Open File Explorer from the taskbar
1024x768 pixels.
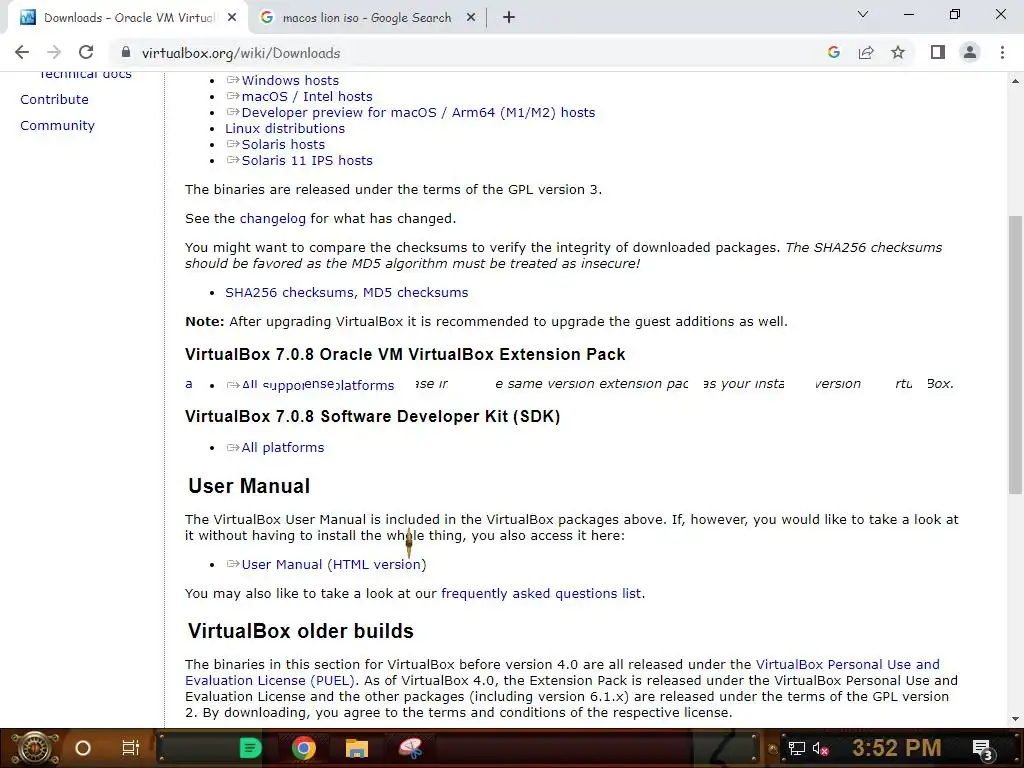tap(357, 748)
